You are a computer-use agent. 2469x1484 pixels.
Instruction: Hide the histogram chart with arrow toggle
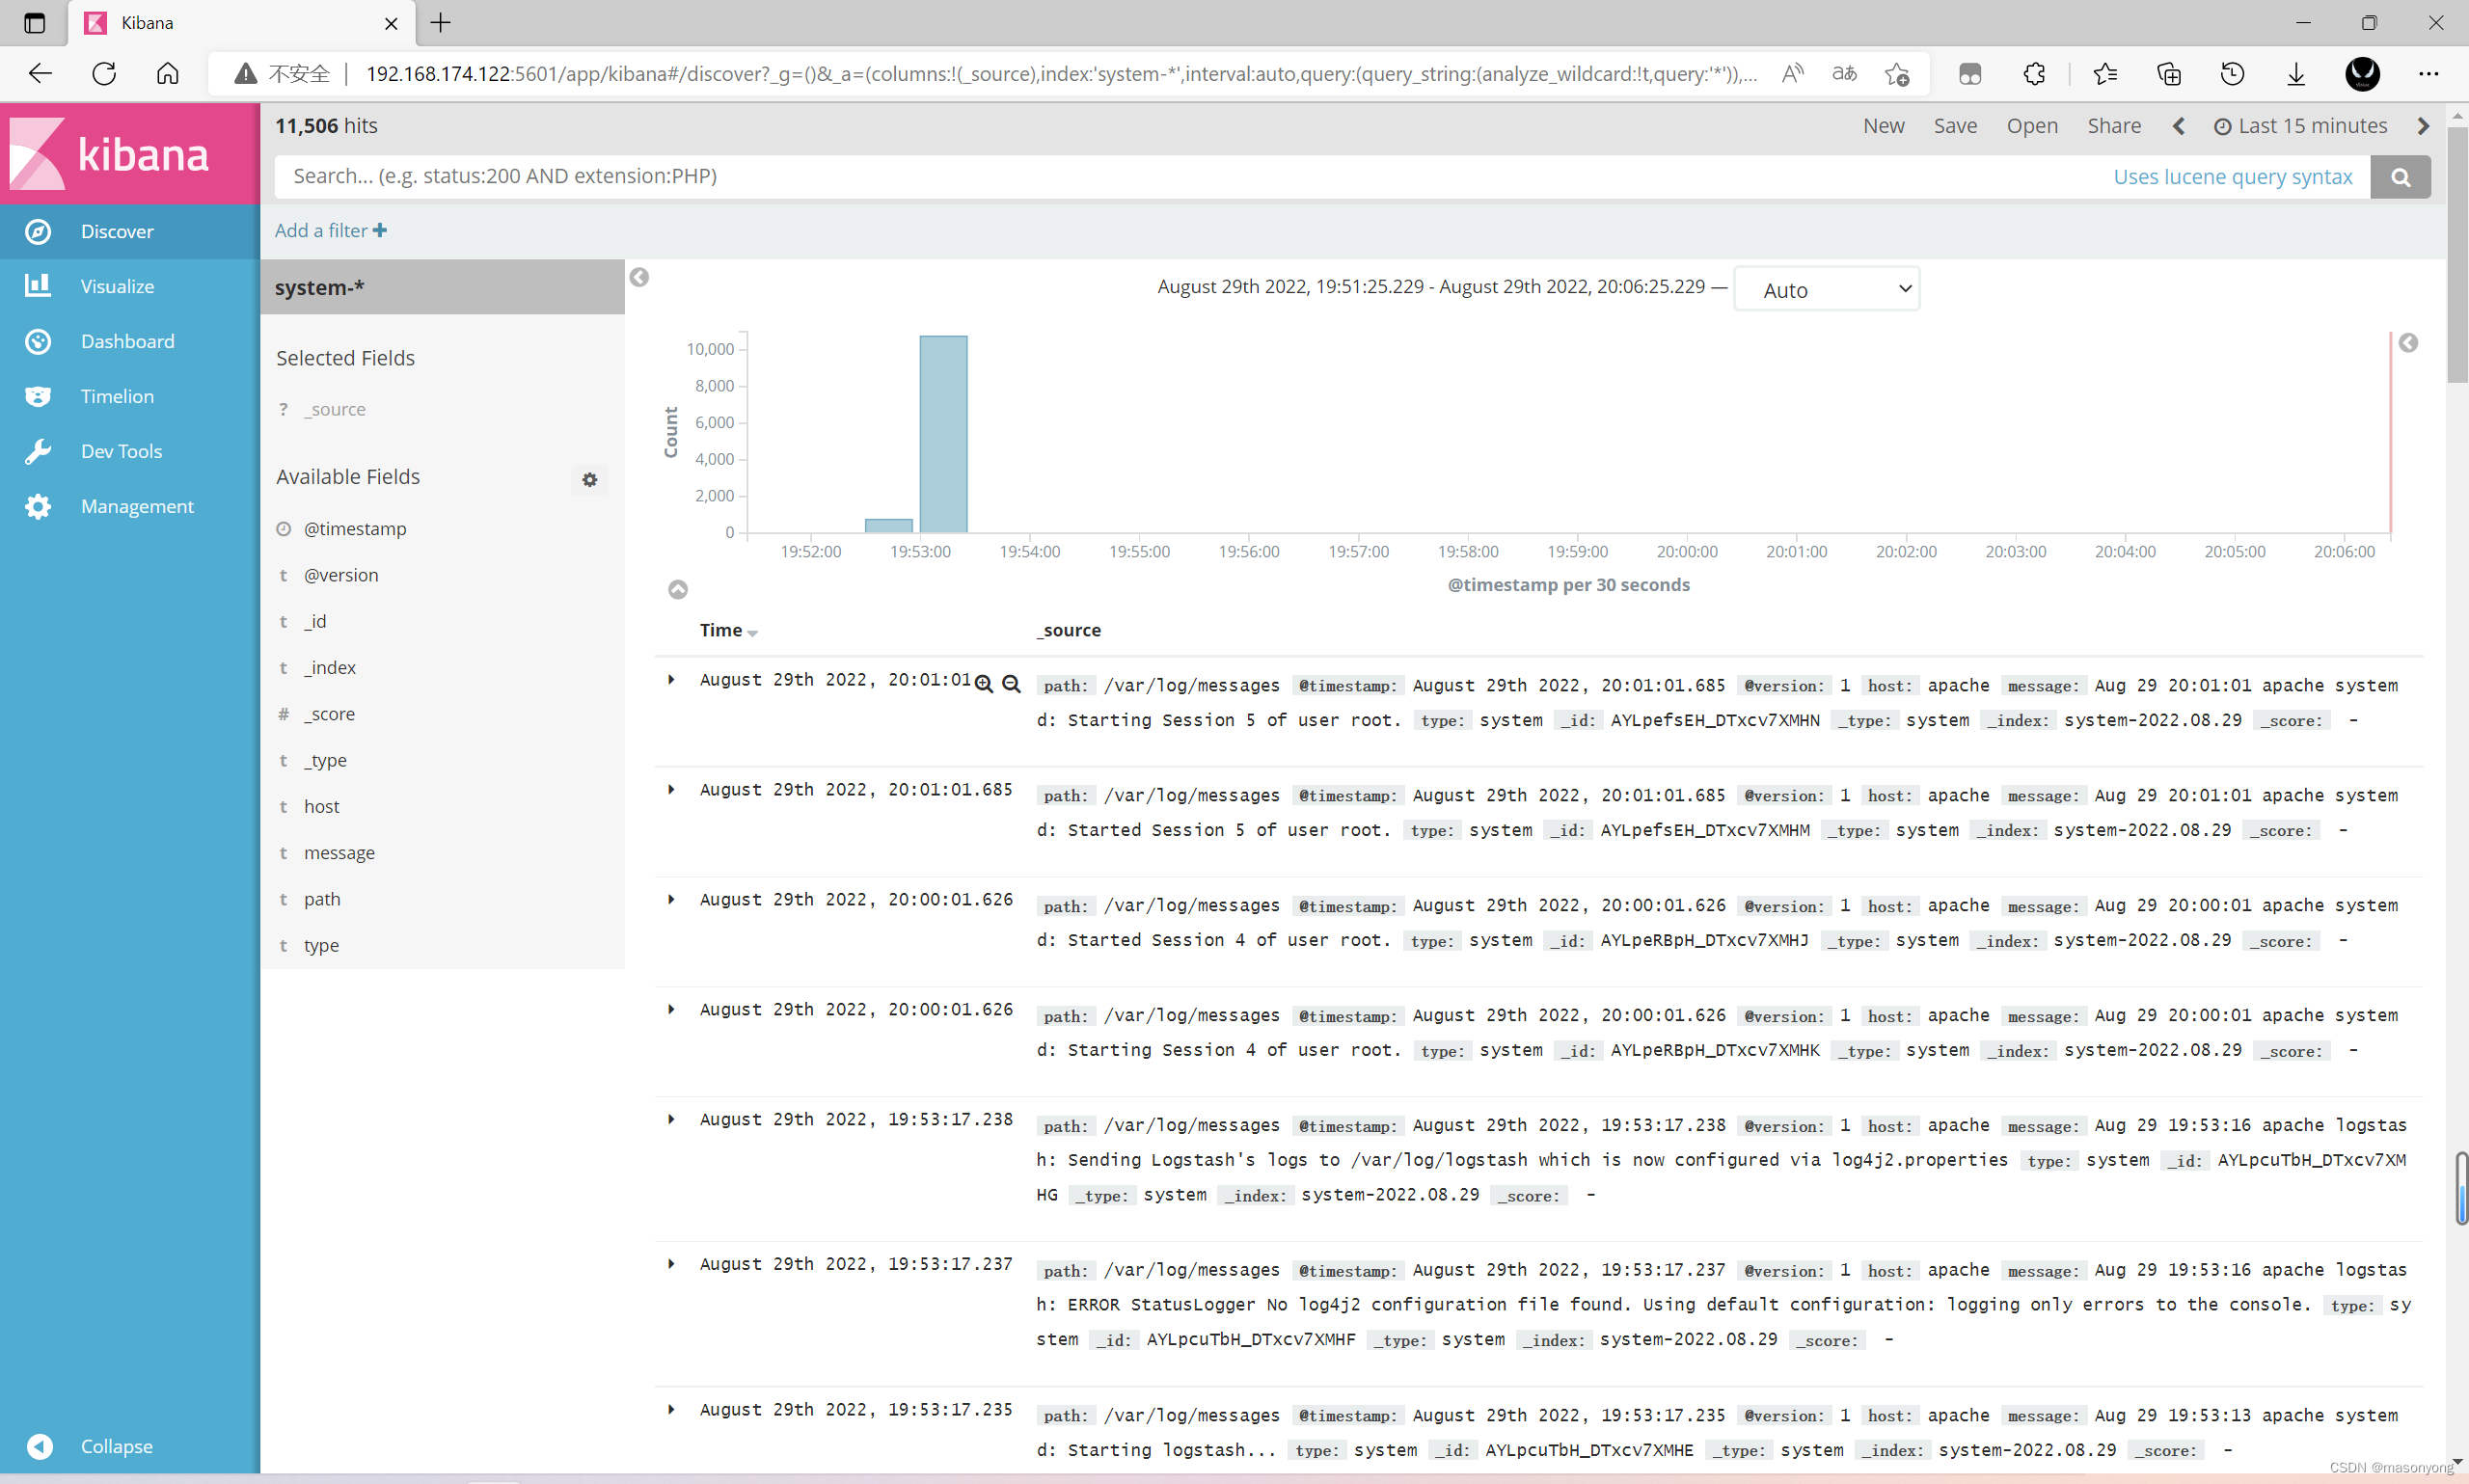coord(678,589)
